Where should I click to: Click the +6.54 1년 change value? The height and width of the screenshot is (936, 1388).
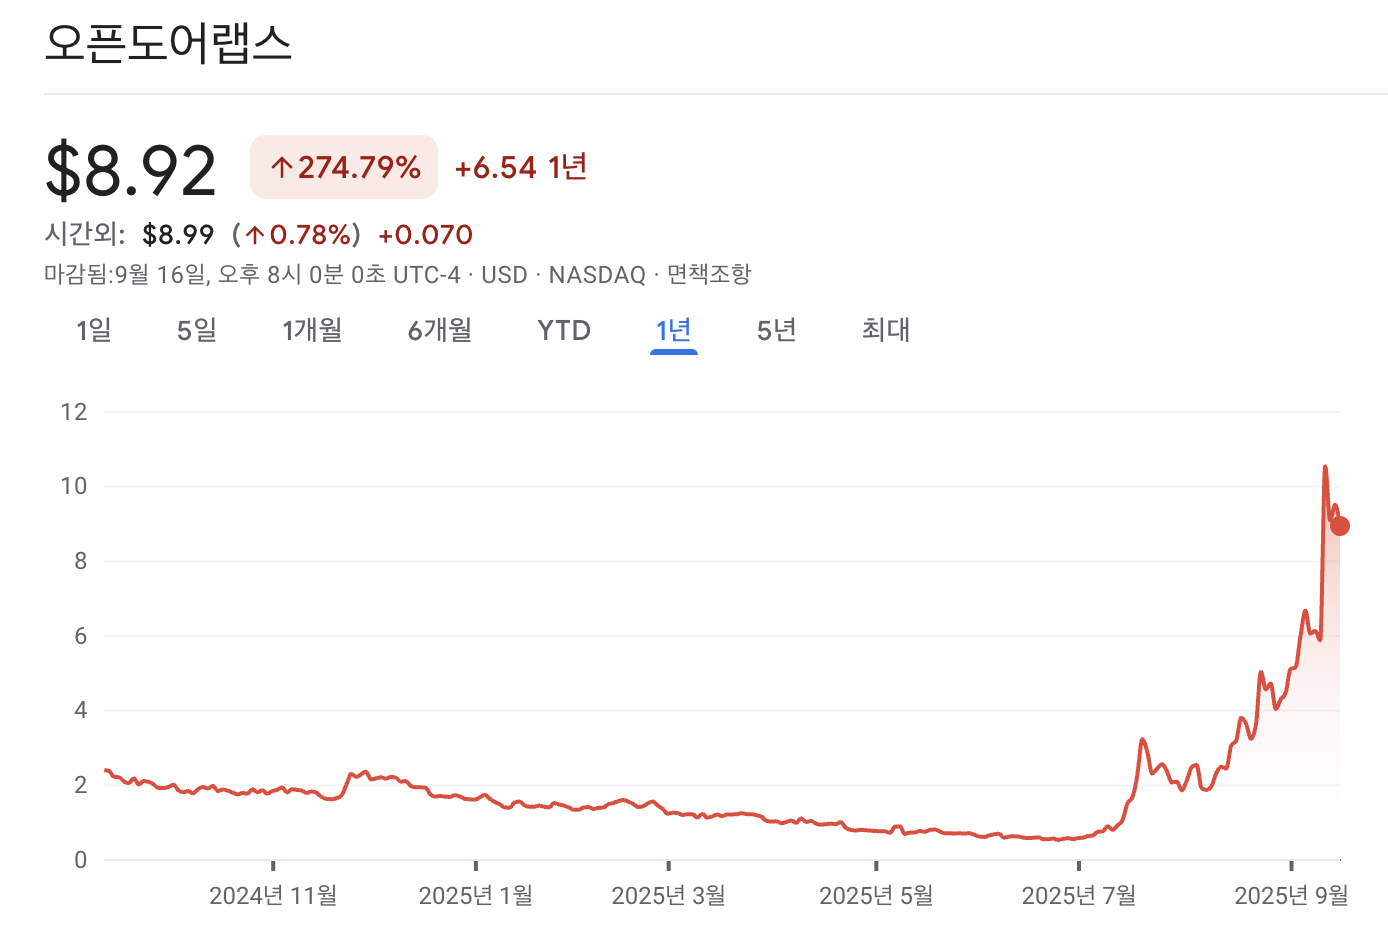(520, 167)
